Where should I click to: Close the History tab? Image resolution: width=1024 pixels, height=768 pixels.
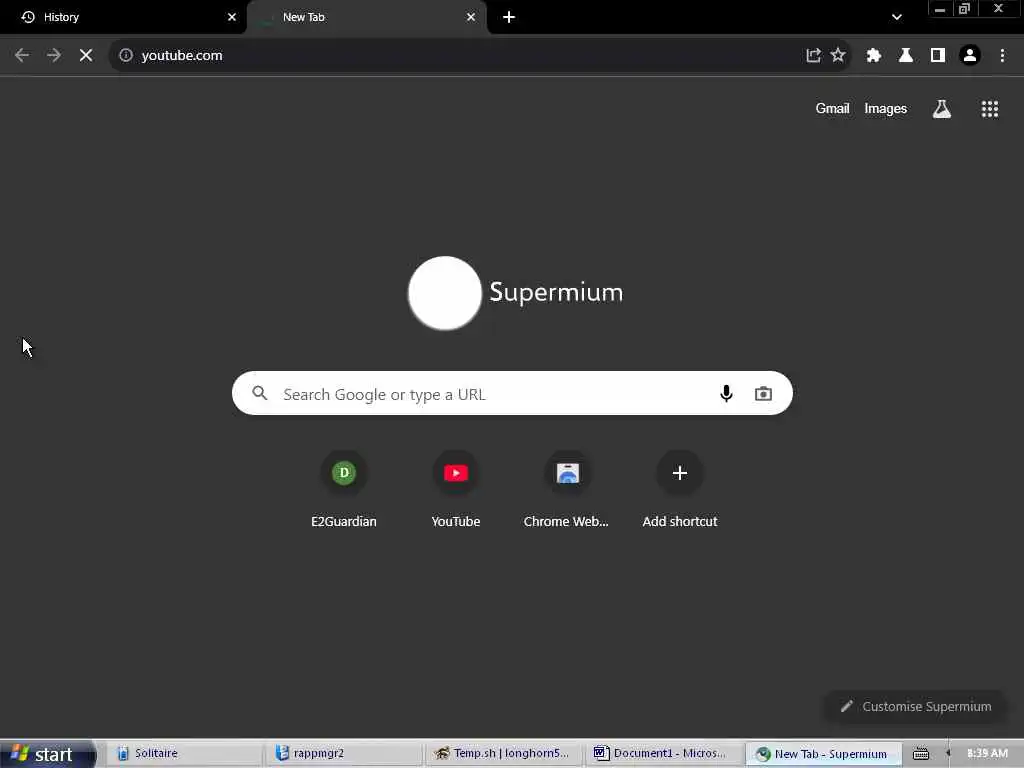point(232,17)
